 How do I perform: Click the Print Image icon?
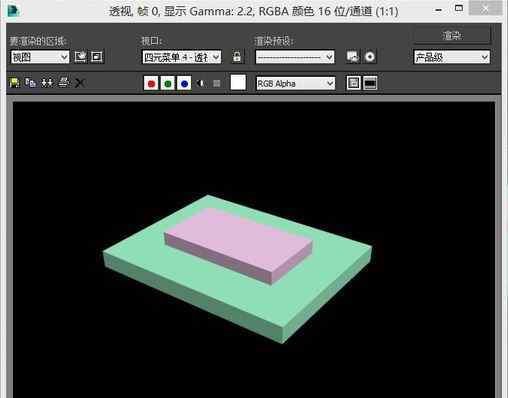(63, 83)
